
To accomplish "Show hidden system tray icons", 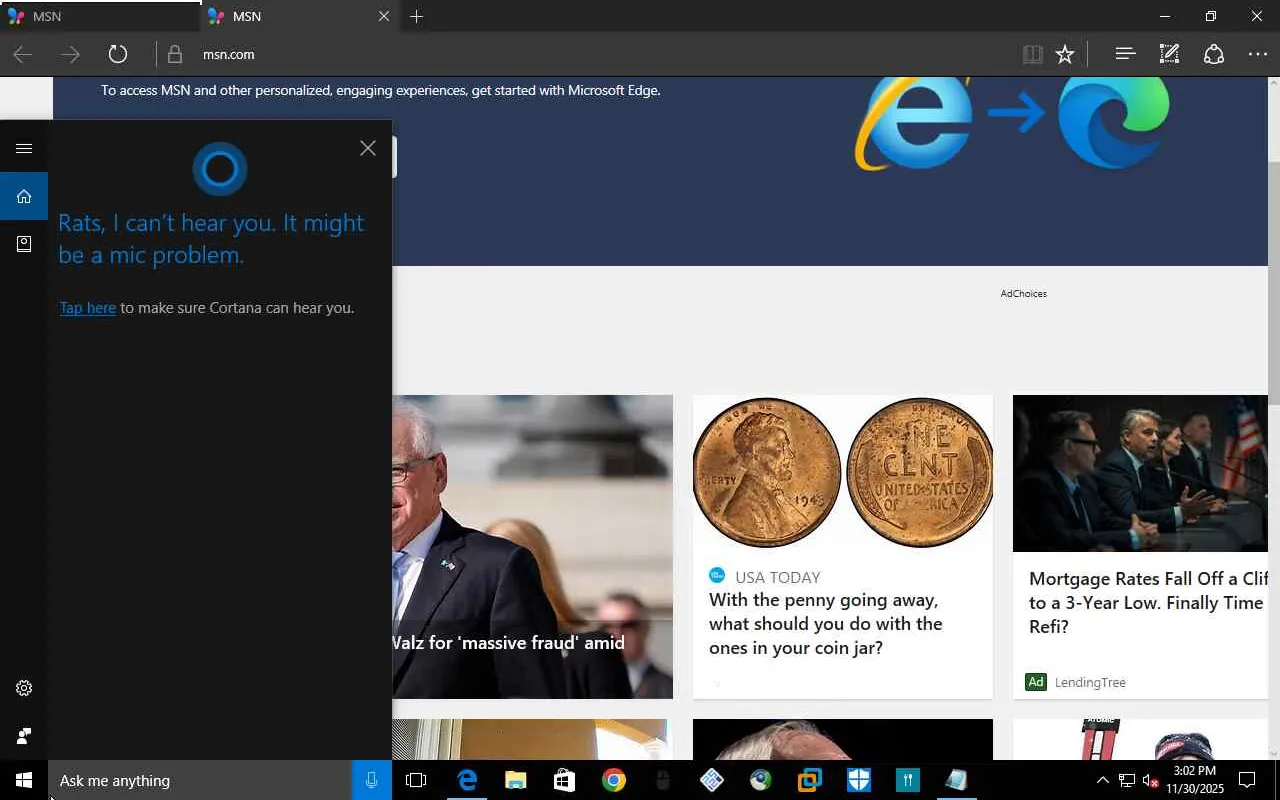I will [x=1102, y=780].
